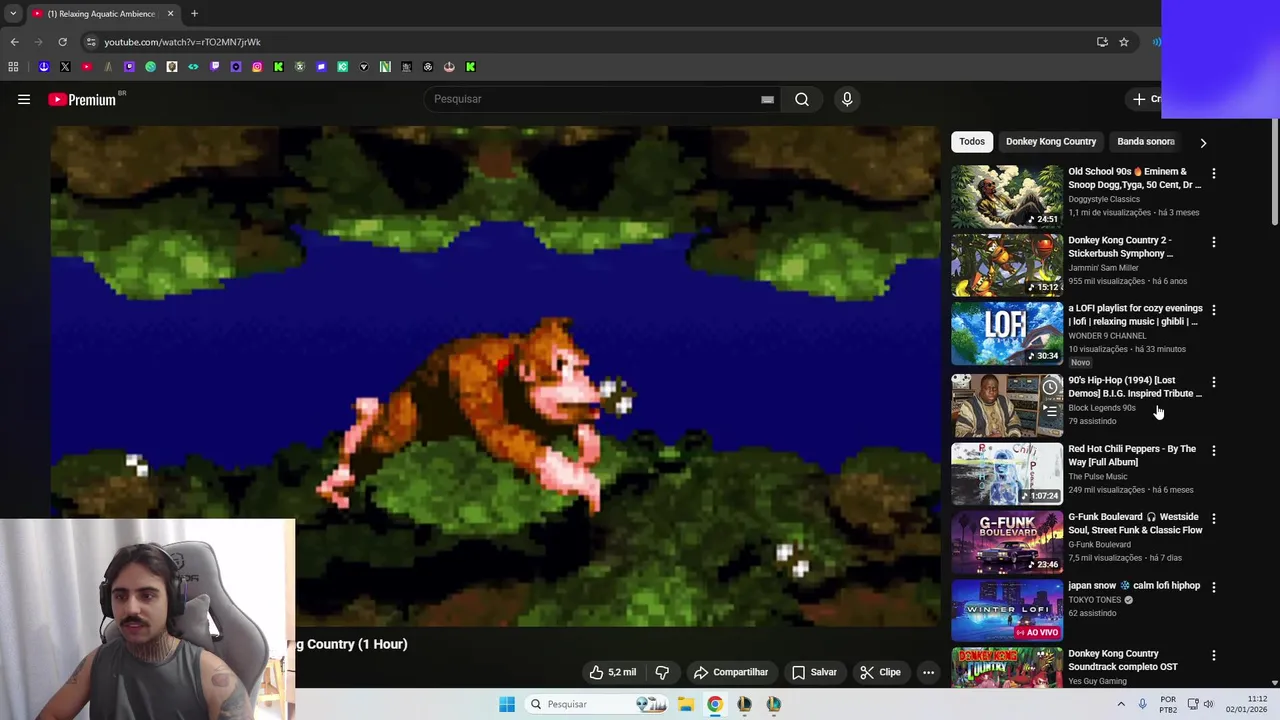
Task: Close the Relaxing Aquatic Ambience tab
Action: click(x=170, y=14)
